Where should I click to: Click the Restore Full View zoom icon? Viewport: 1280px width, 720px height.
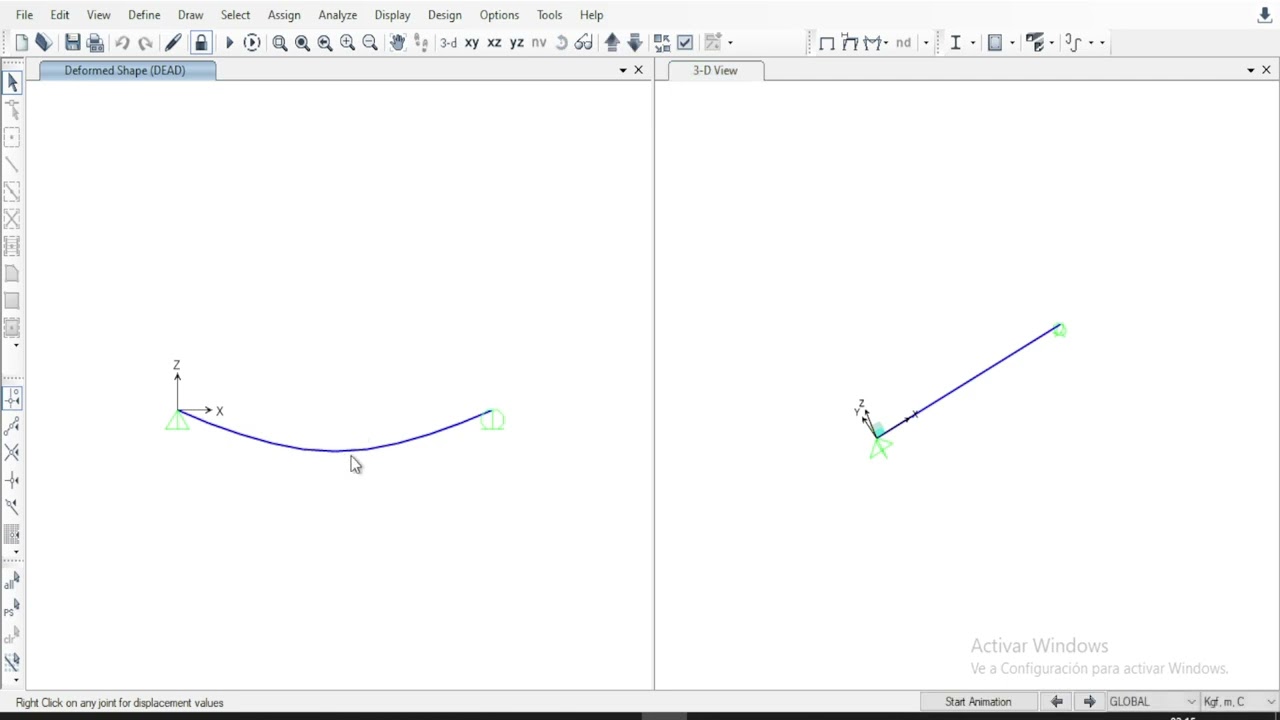coord(302,42)
